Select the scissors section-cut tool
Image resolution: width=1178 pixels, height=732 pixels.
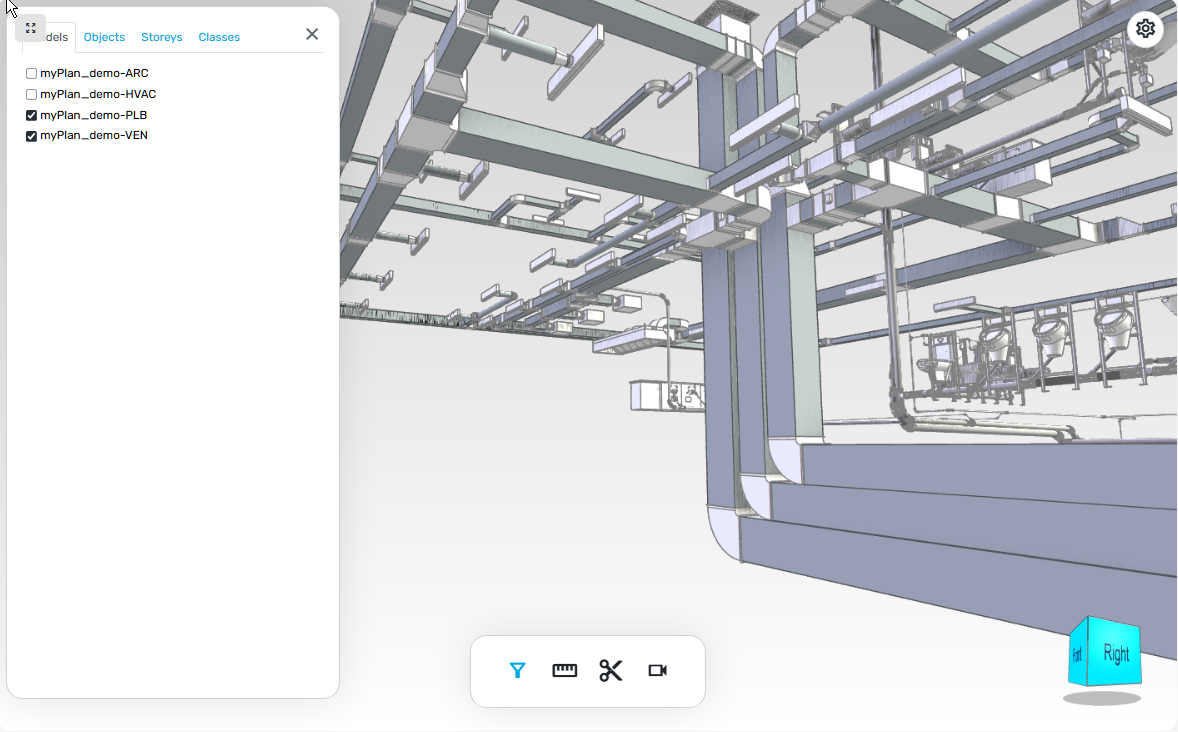[x=611, y=670]
